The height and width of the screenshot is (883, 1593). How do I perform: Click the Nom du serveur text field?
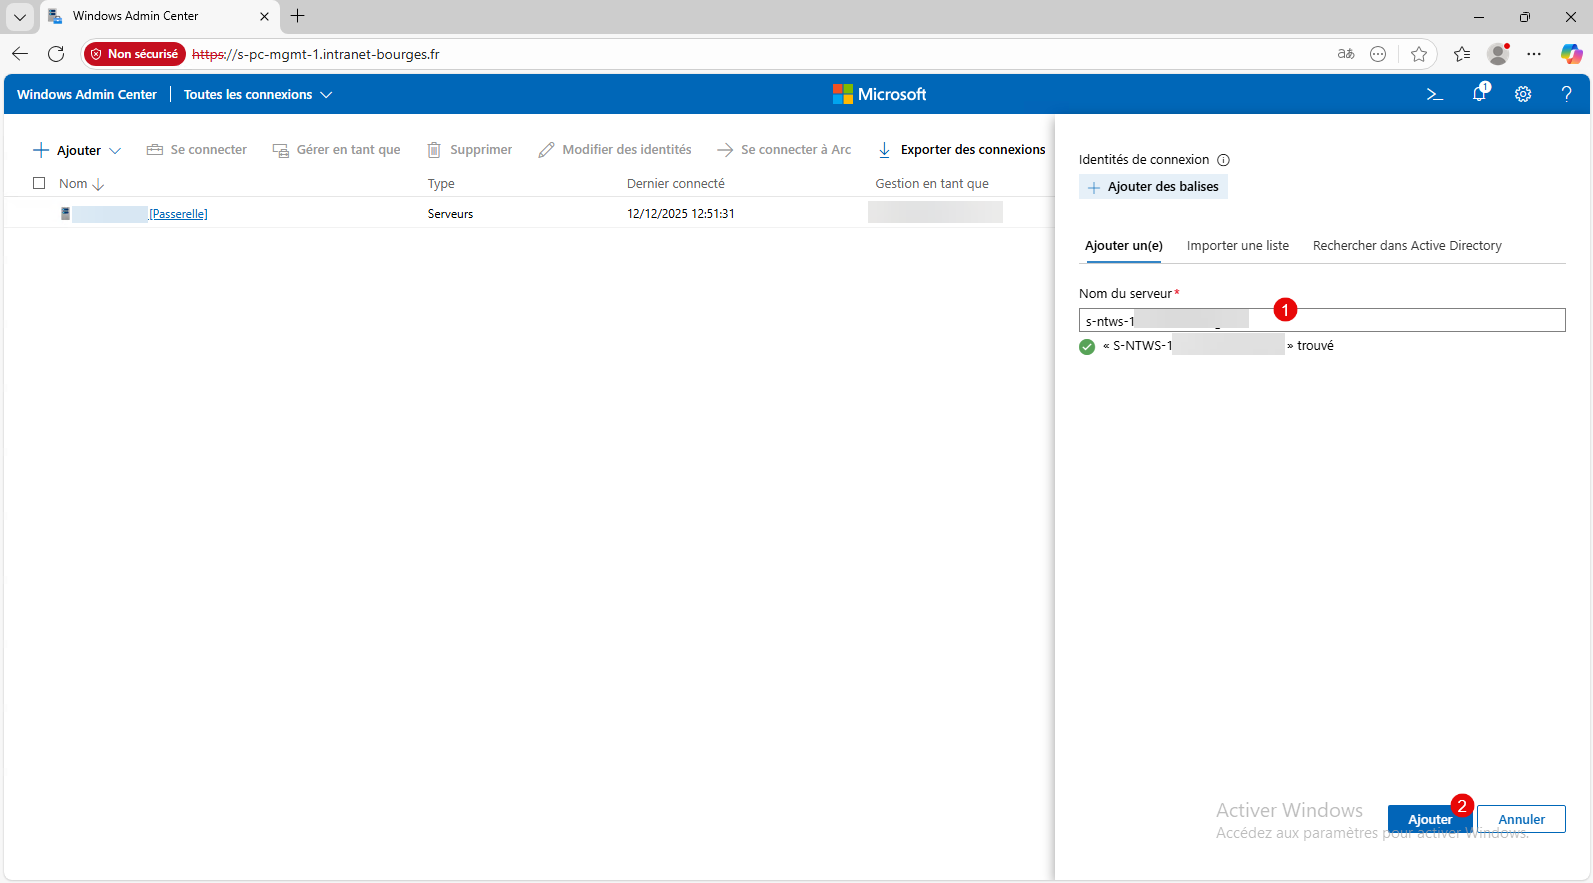coord(1400,320)
